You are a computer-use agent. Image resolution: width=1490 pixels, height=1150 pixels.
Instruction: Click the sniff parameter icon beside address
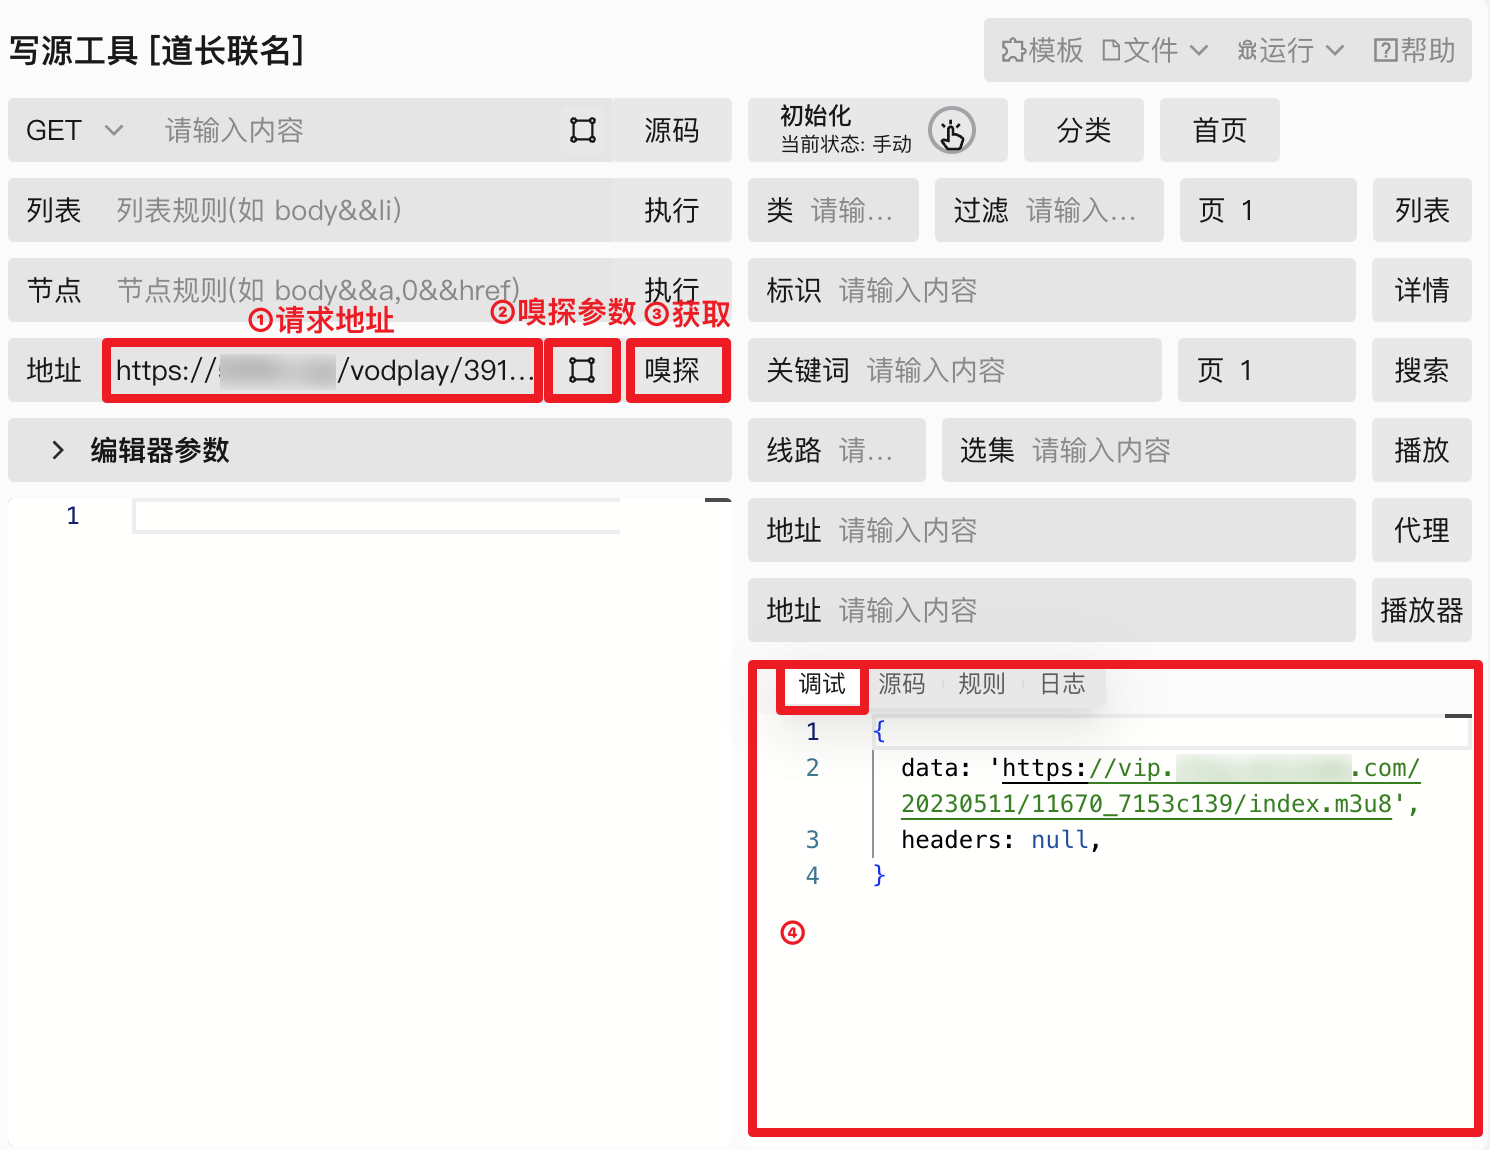pos(582,370)
